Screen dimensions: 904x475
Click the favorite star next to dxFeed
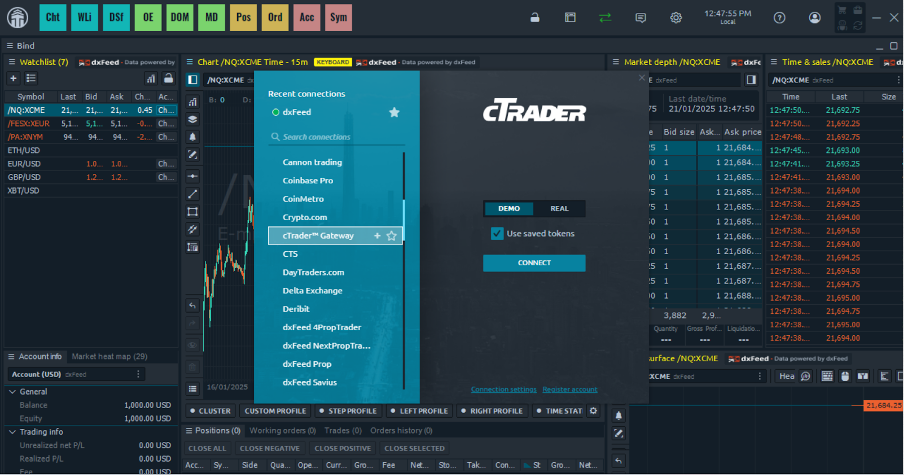click(x=394, y=112)
